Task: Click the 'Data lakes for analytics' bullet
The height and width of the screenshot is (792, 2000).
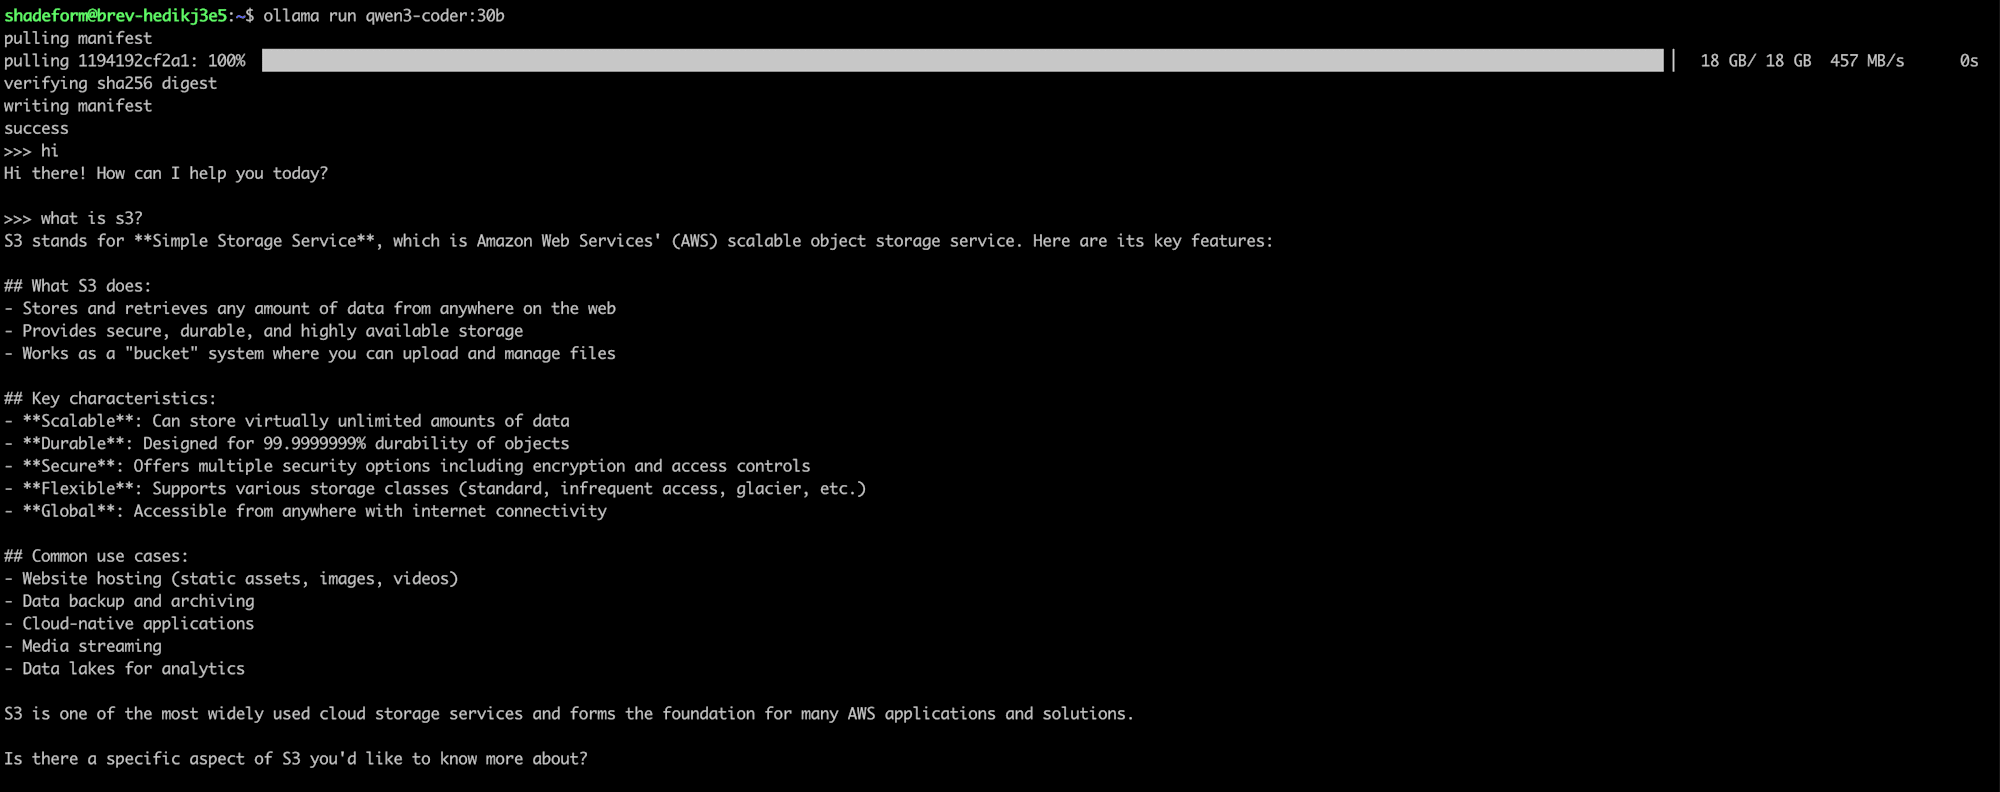Action: click(x=124, y=668)
